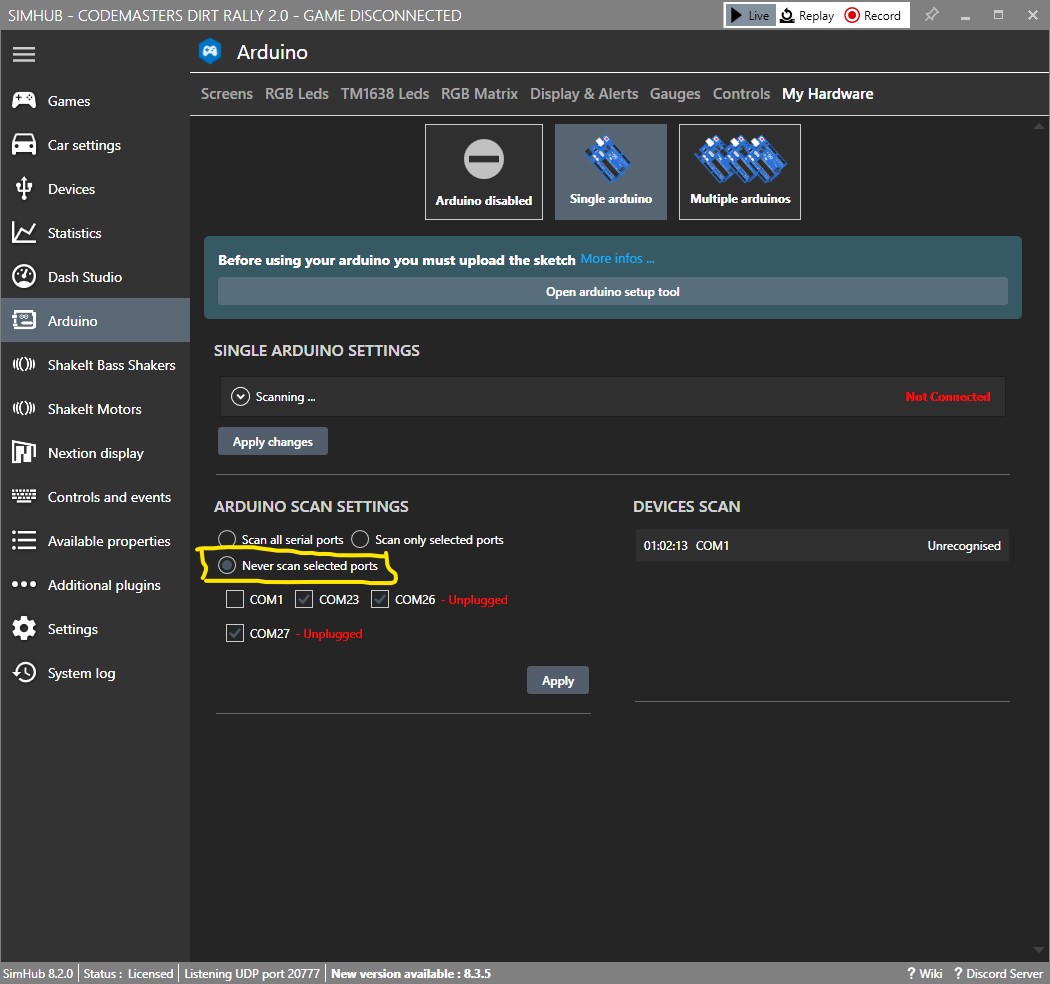Switch to the RGB Leds tab
The height and width of the screenshot is (984, 1050).
(297, 94)
